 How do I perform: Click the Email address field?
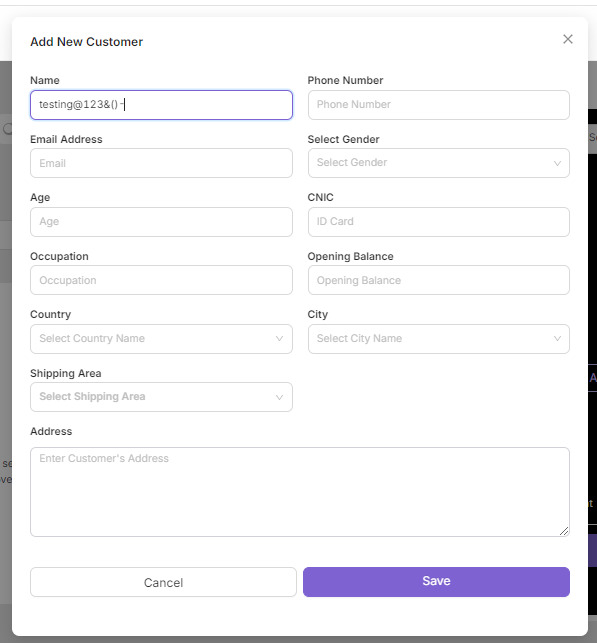point(161,163)
